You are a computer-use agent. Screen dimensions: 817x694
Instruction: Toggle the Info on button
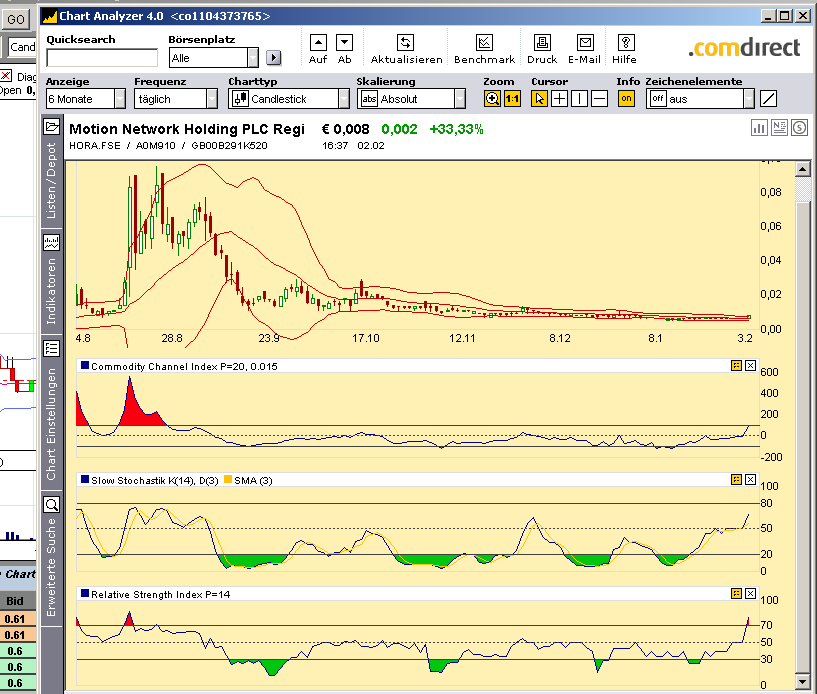coord(626,98)
